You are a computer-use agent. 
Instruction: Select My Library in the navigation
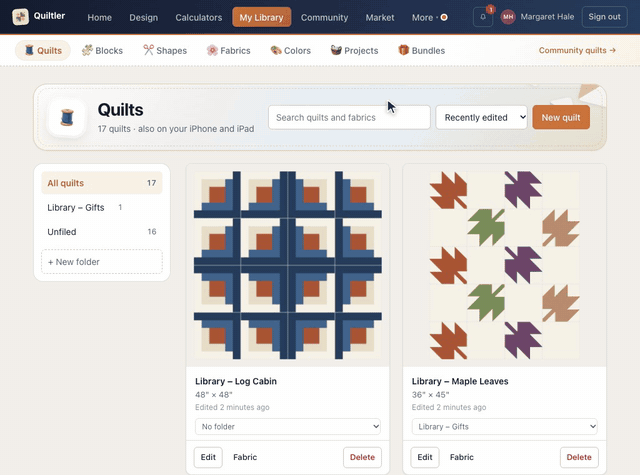tap(262, 17)
